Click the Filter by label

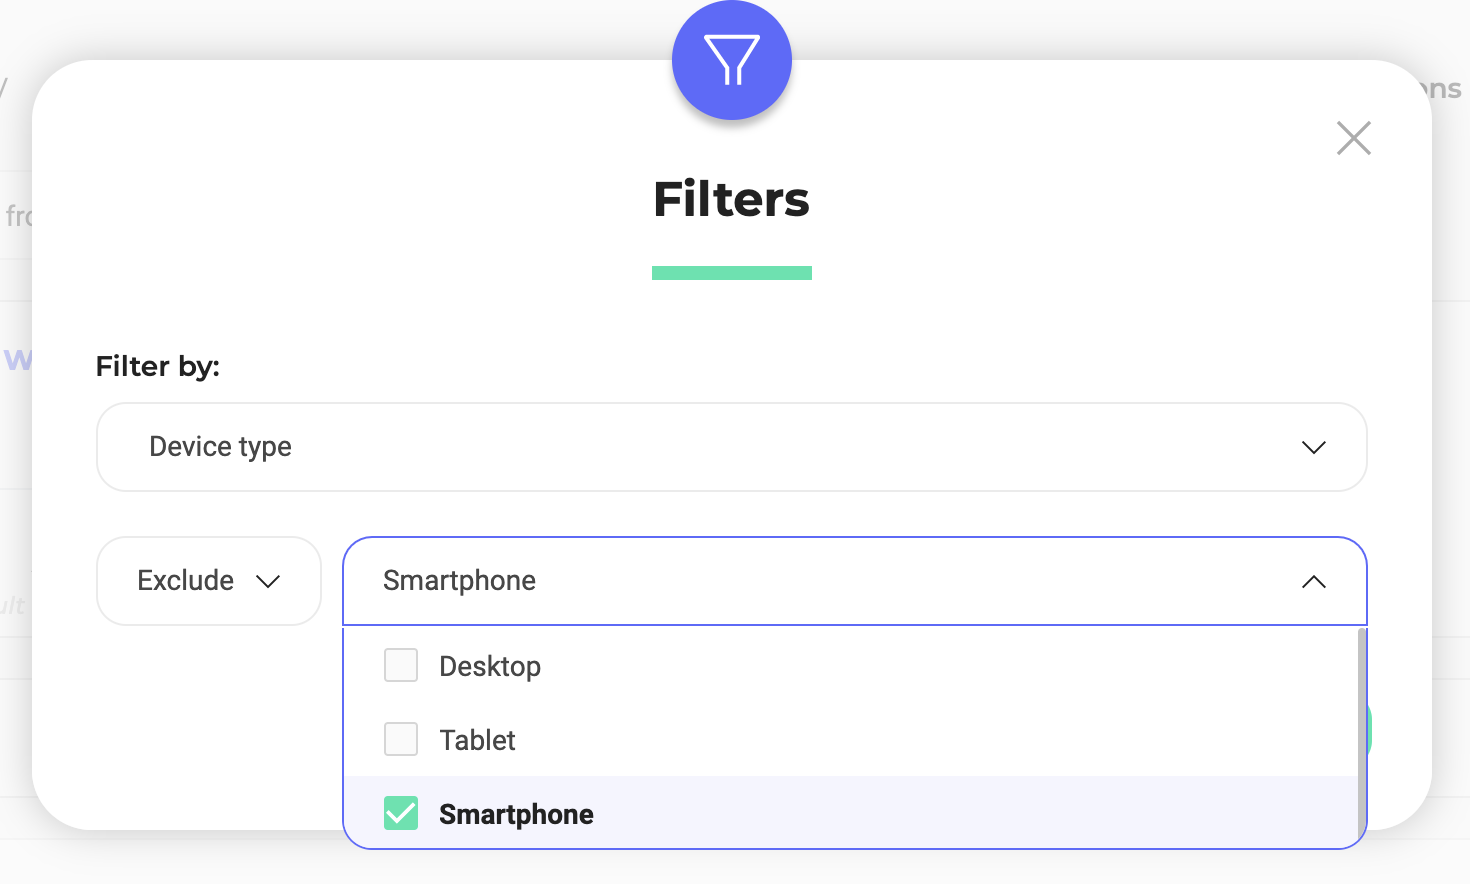[x=158, y=366]
